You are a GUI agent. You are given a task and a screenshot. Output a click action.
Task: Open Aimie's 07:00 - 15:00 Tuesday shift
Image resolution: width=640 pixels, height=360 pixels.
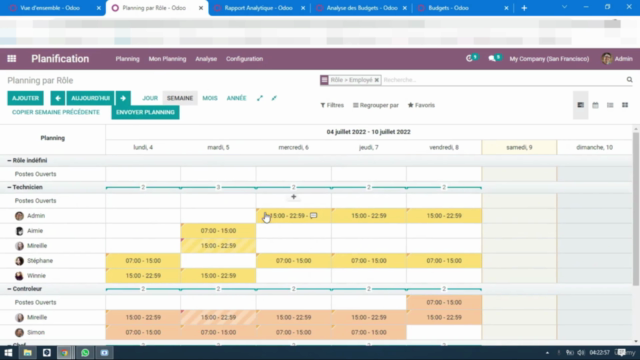pyautogui.click(x=218, y=231)
